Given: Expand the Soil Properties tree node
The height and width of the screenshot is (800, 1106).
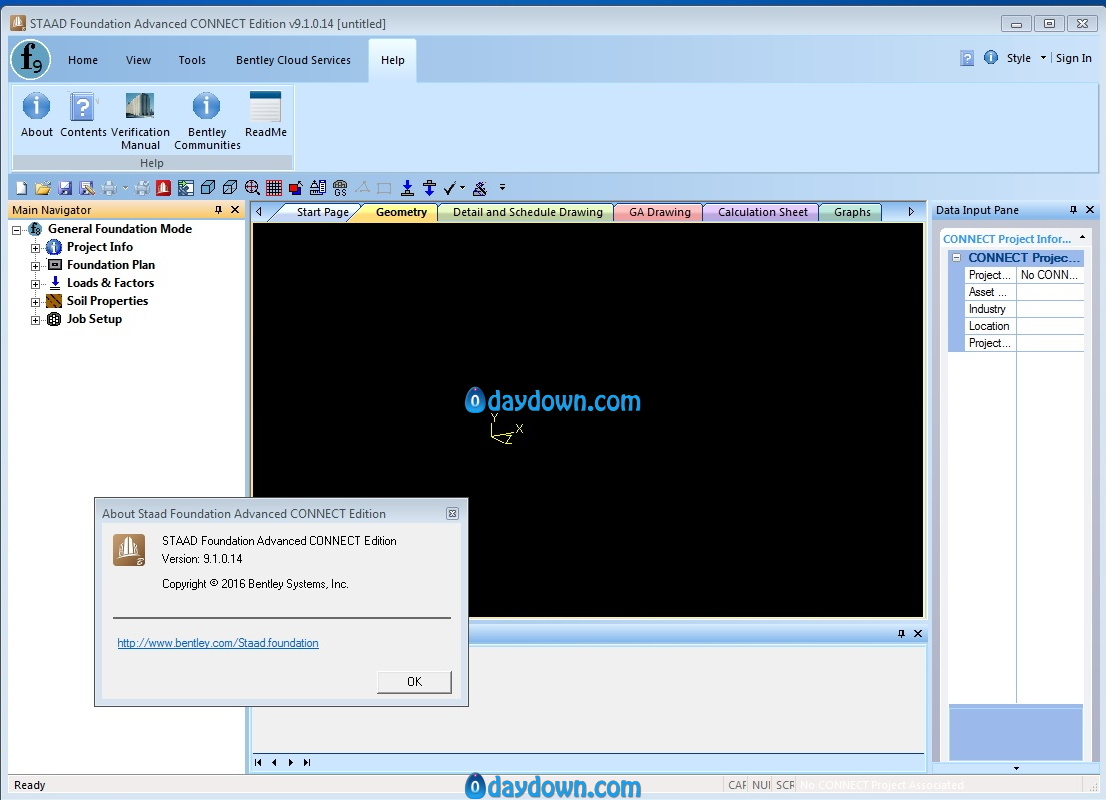Looking at the screenshot, I should tap(35, 302).
